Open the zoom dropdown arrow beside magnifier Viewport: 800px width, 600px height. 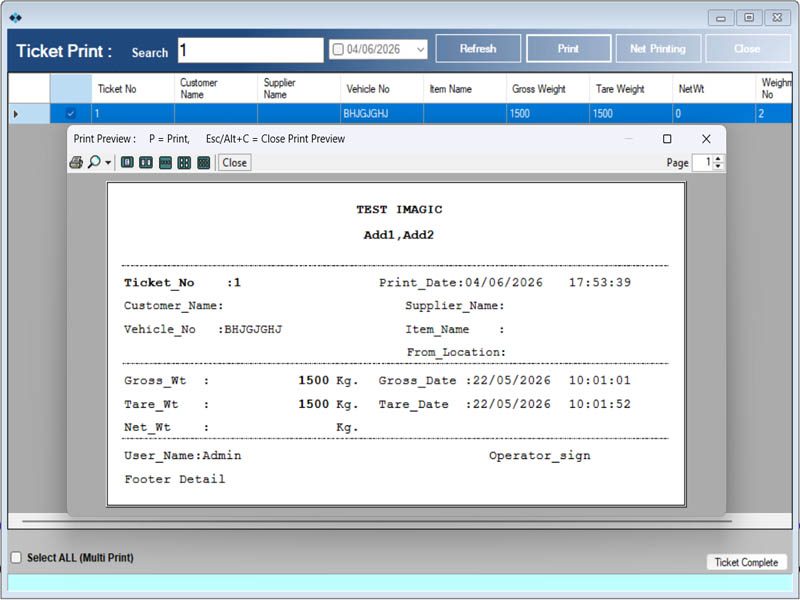(108, 163)
